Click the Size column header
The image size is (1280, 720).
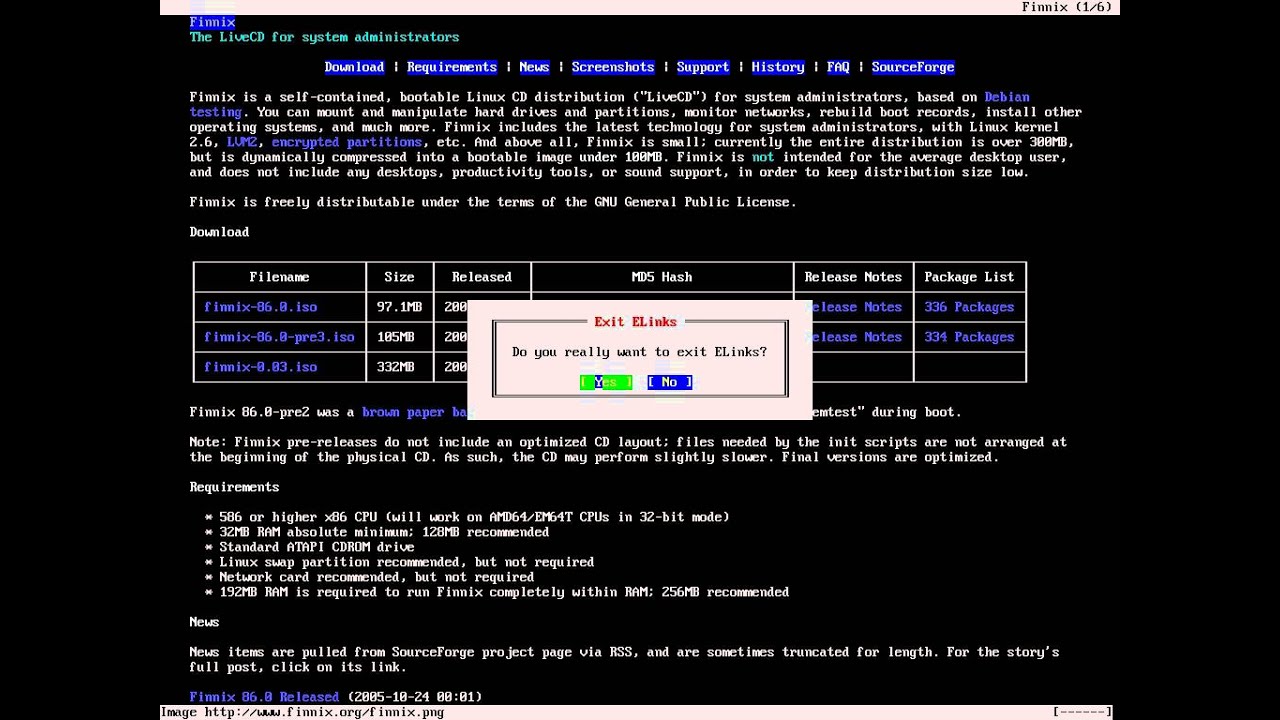(x=399, y=277)
